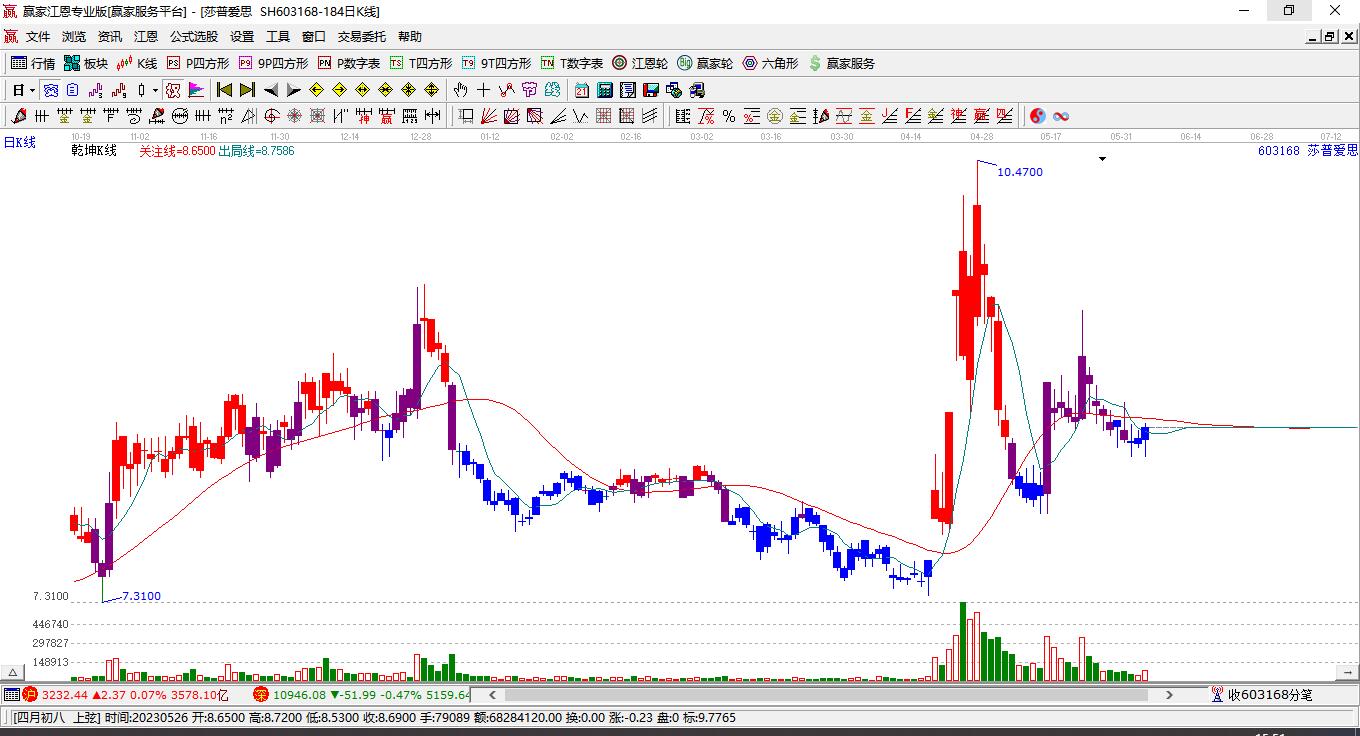Click the red-blue yin-yang icon
Viewport: 1360px width, 736px height.
[1038, 116]
